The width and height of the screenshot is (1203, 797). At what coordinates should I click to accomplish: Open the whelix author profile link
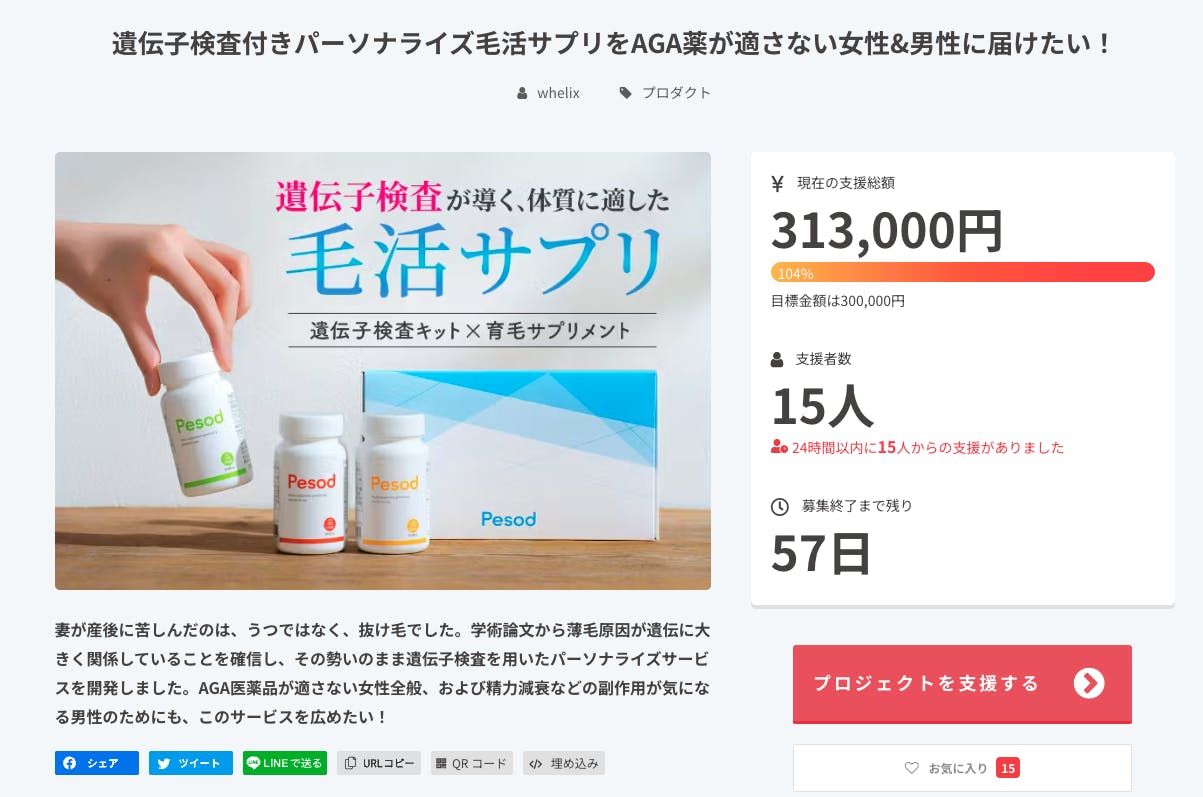(x=558, y=93)
